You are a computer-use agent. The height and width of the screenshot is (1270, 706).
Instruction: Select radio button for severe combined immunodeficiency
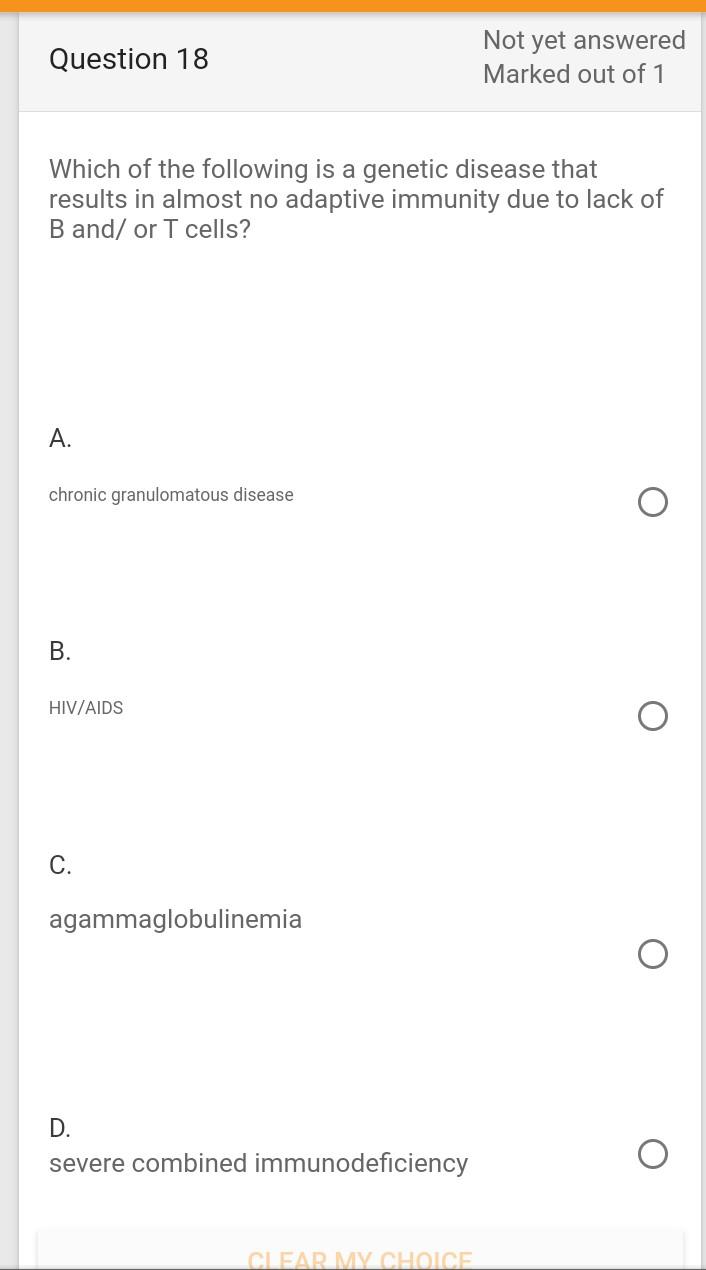pyautogui.click(x=653, y=1154)
